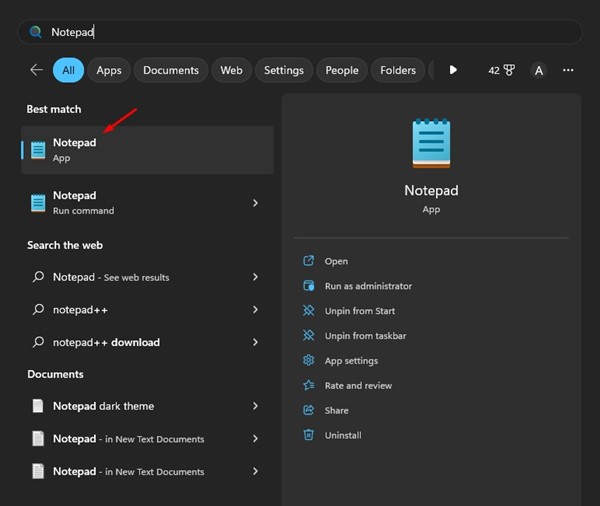Expand the Notepad Run command chevron
Screen dimensions: 600x506
click(255, 203)
